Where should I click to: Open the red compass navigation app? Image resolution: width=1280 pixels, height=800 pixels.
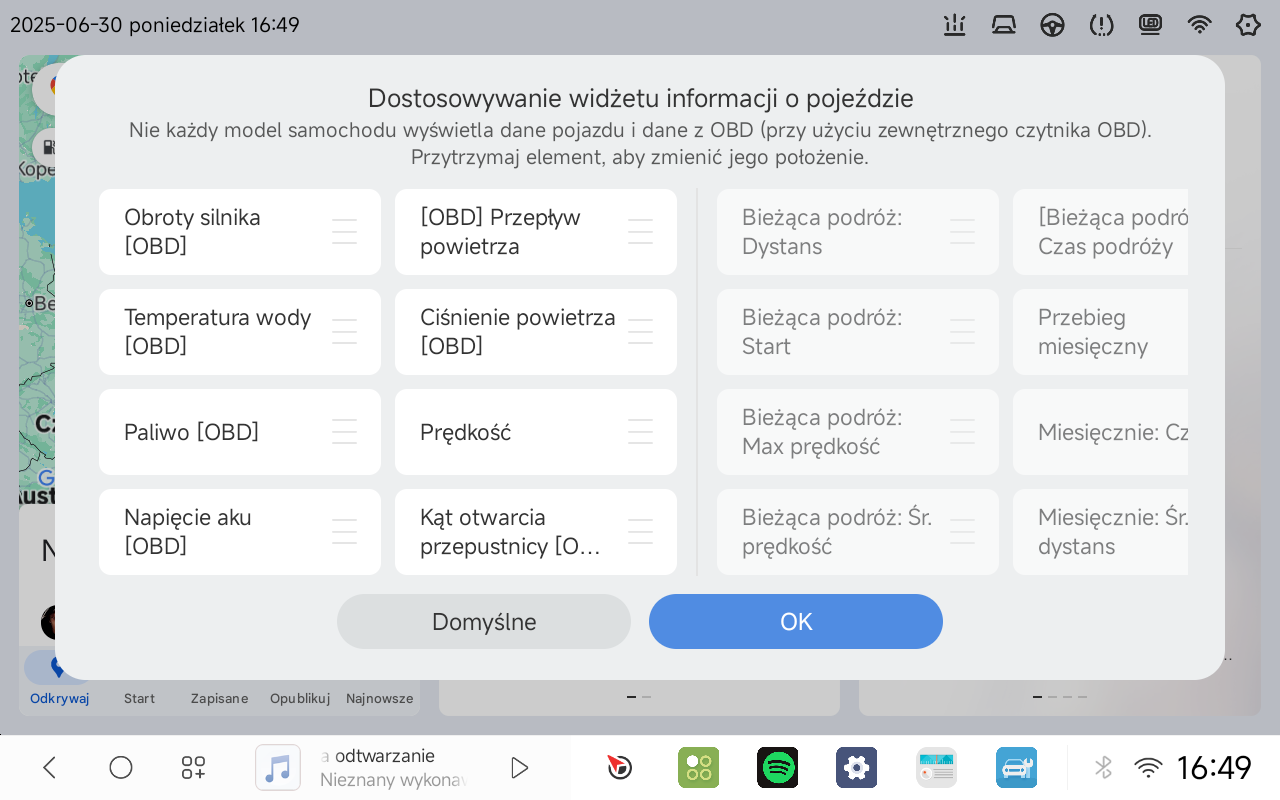(619, 768)
